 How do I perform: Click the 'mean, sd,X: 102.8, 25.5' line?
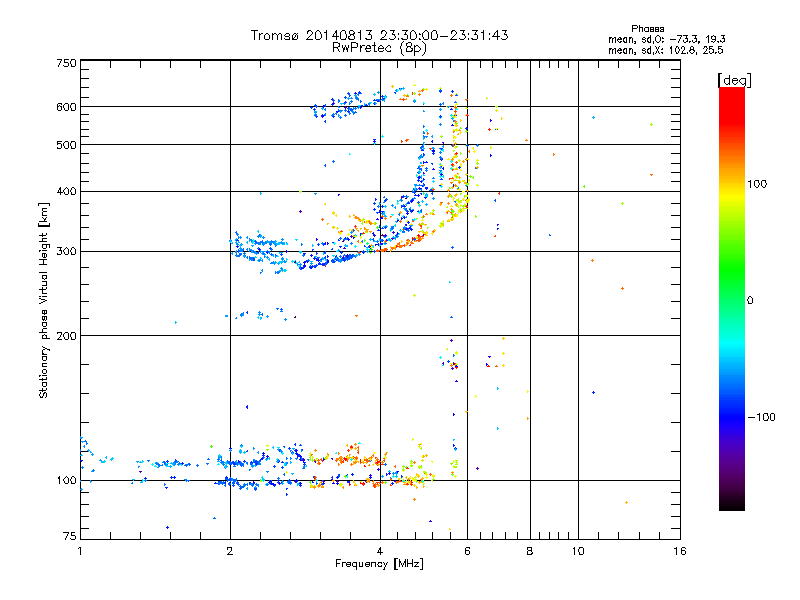(665, 50)
